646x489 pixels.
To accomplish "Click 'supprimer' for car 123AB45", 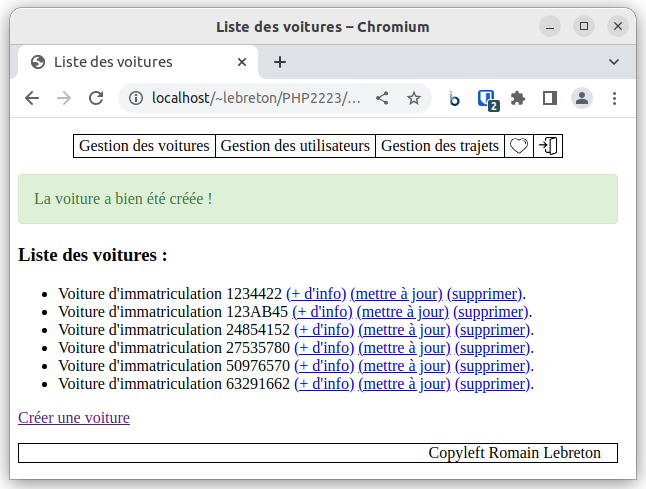I will 491,312.
